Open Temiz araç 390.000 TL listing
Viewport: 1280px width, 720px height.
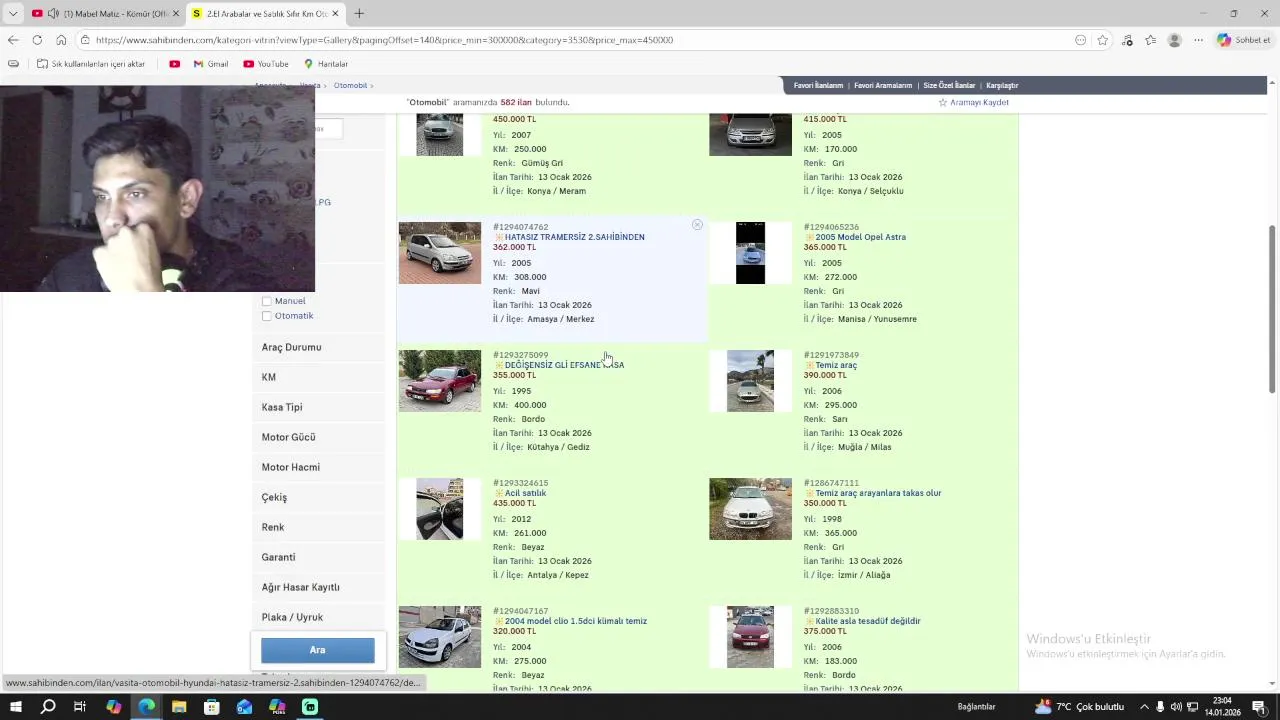pyautogui.click(x=836, y=365)
